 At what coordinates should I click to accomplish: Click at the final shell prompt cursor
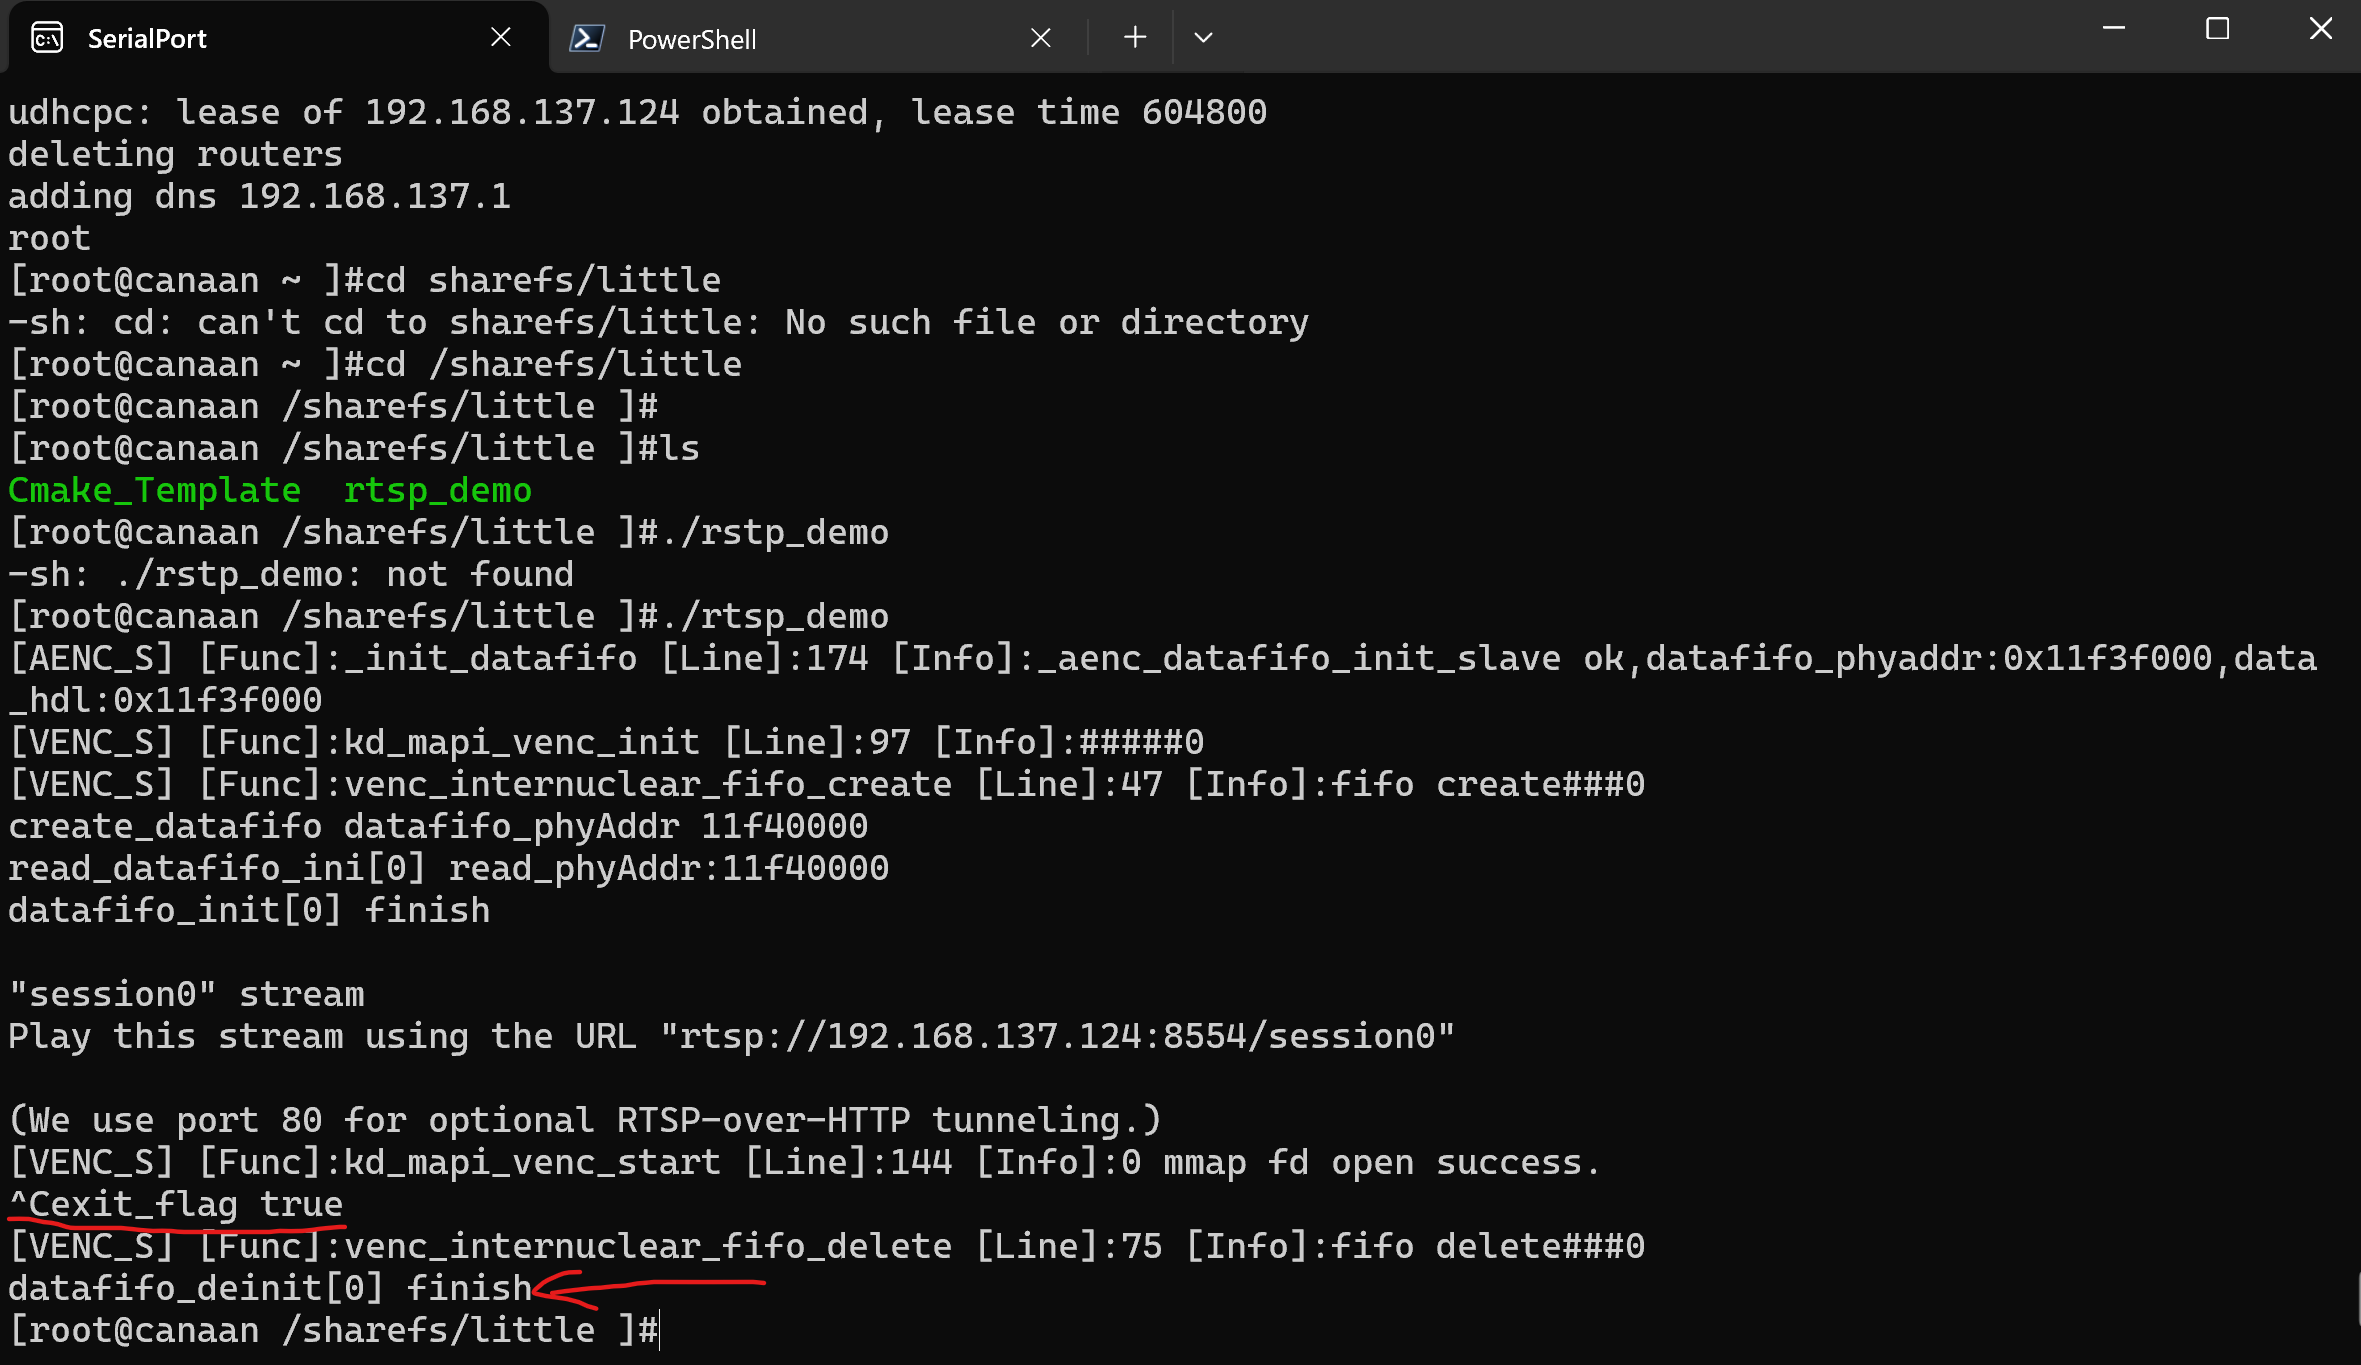tap(660, 1330)
